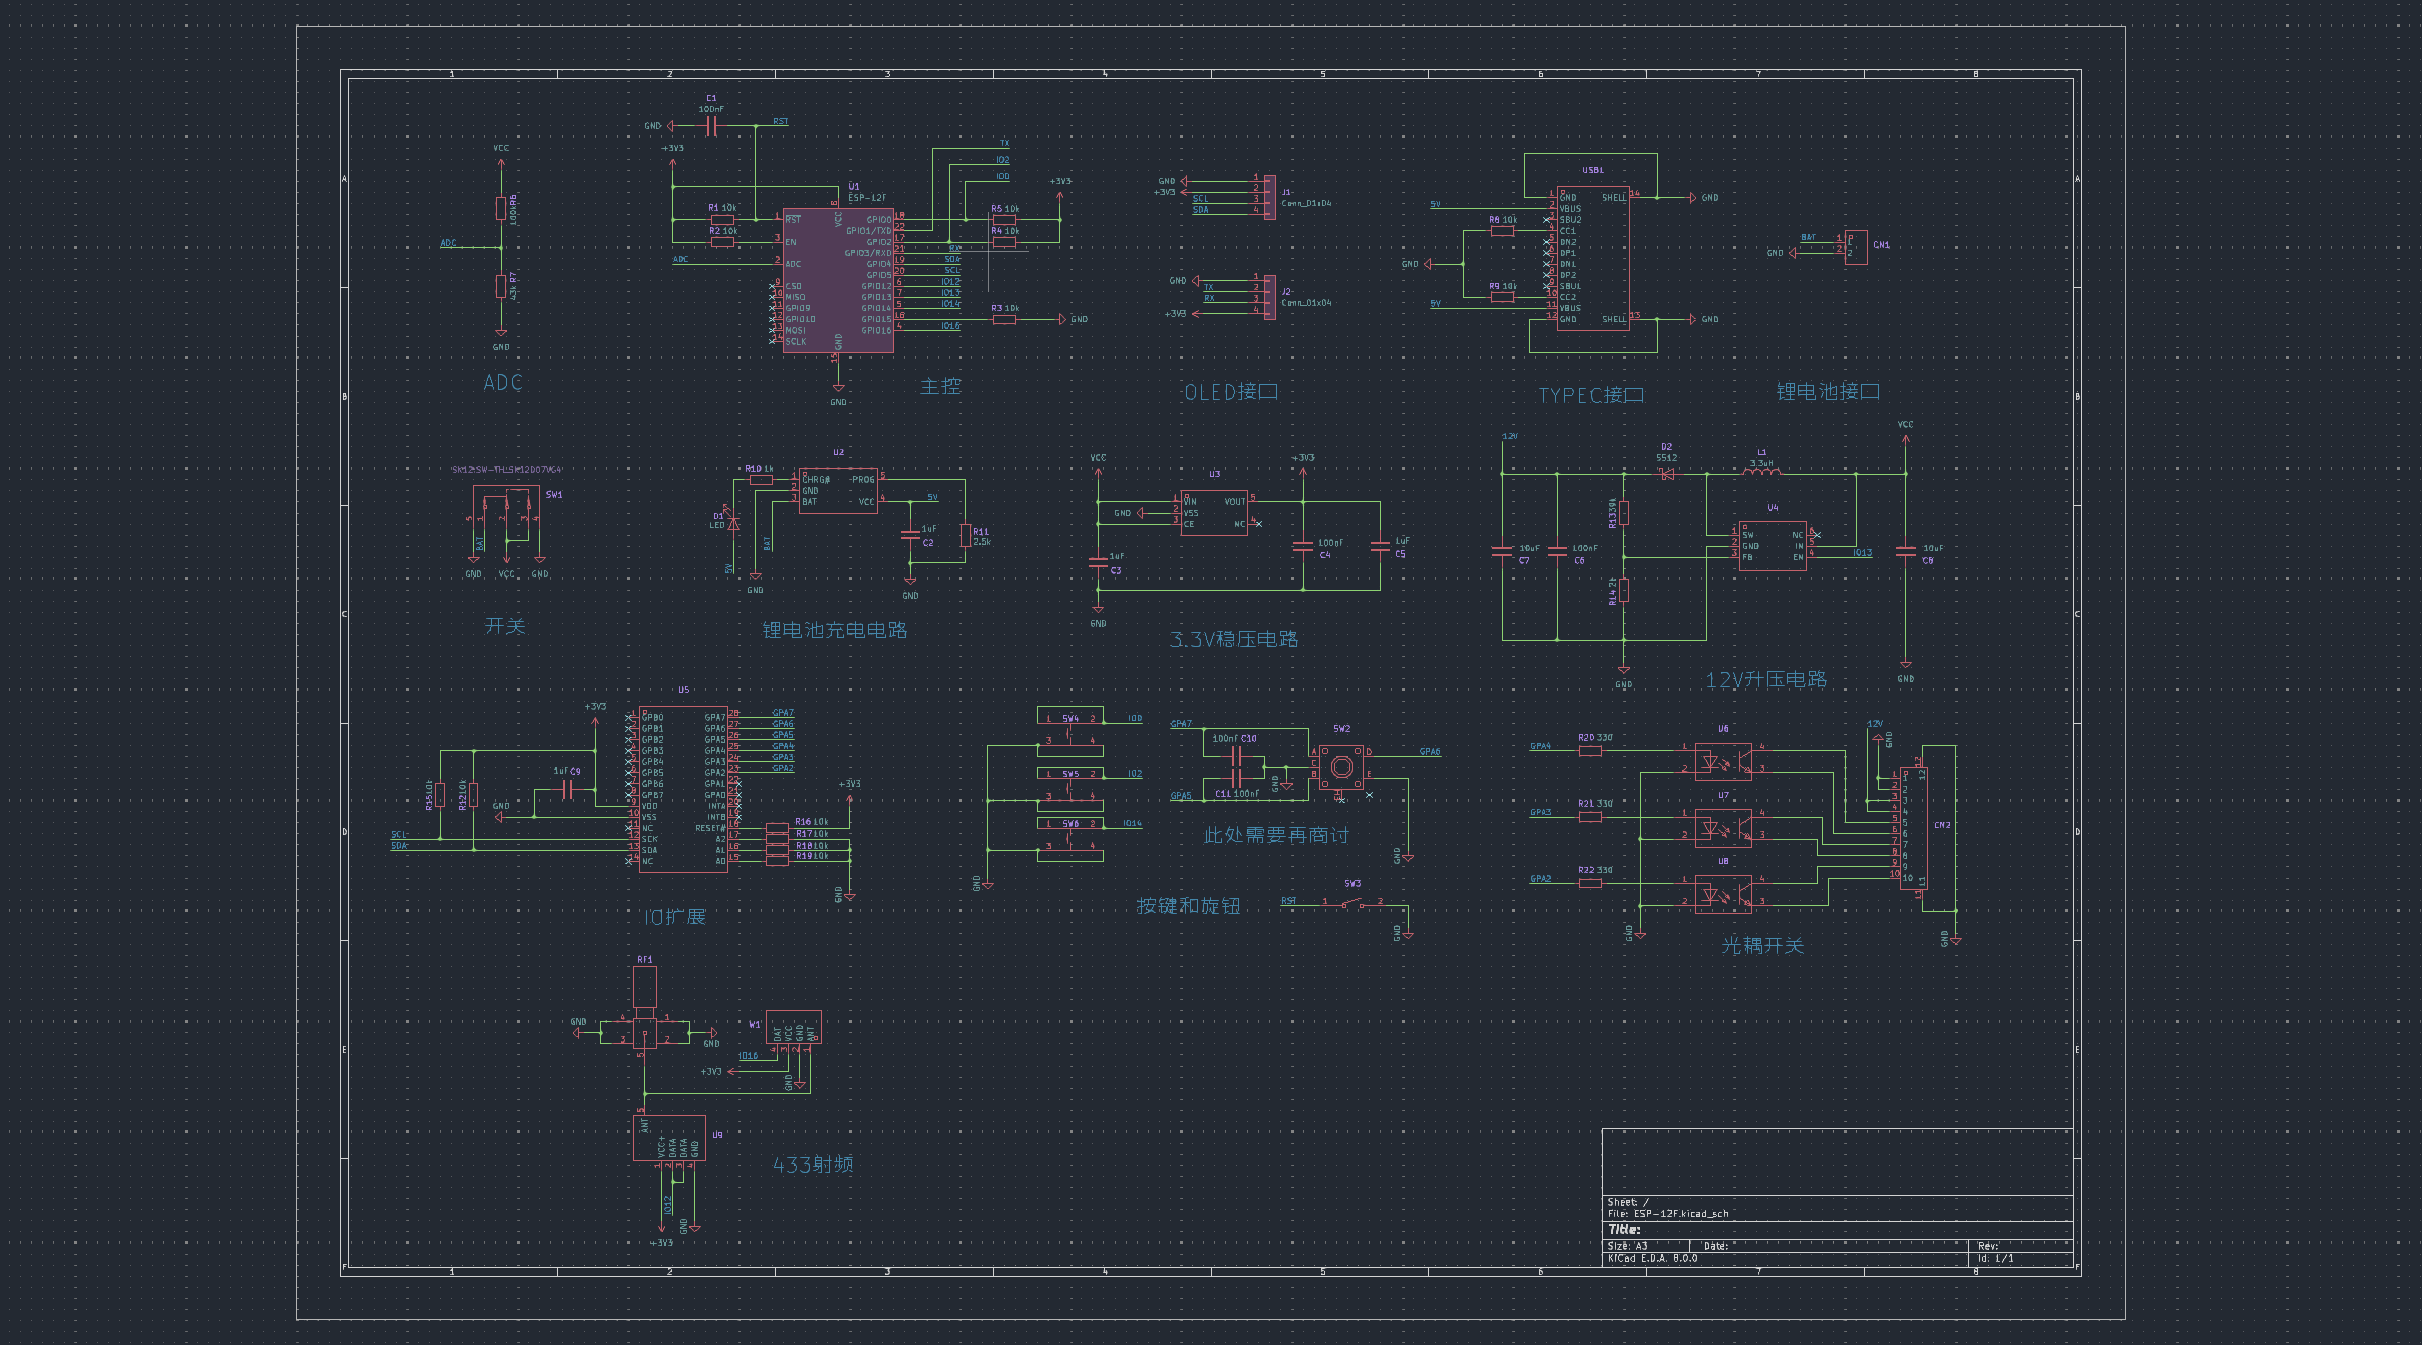Select resistor R3 10k symbol

(1004, 320)
